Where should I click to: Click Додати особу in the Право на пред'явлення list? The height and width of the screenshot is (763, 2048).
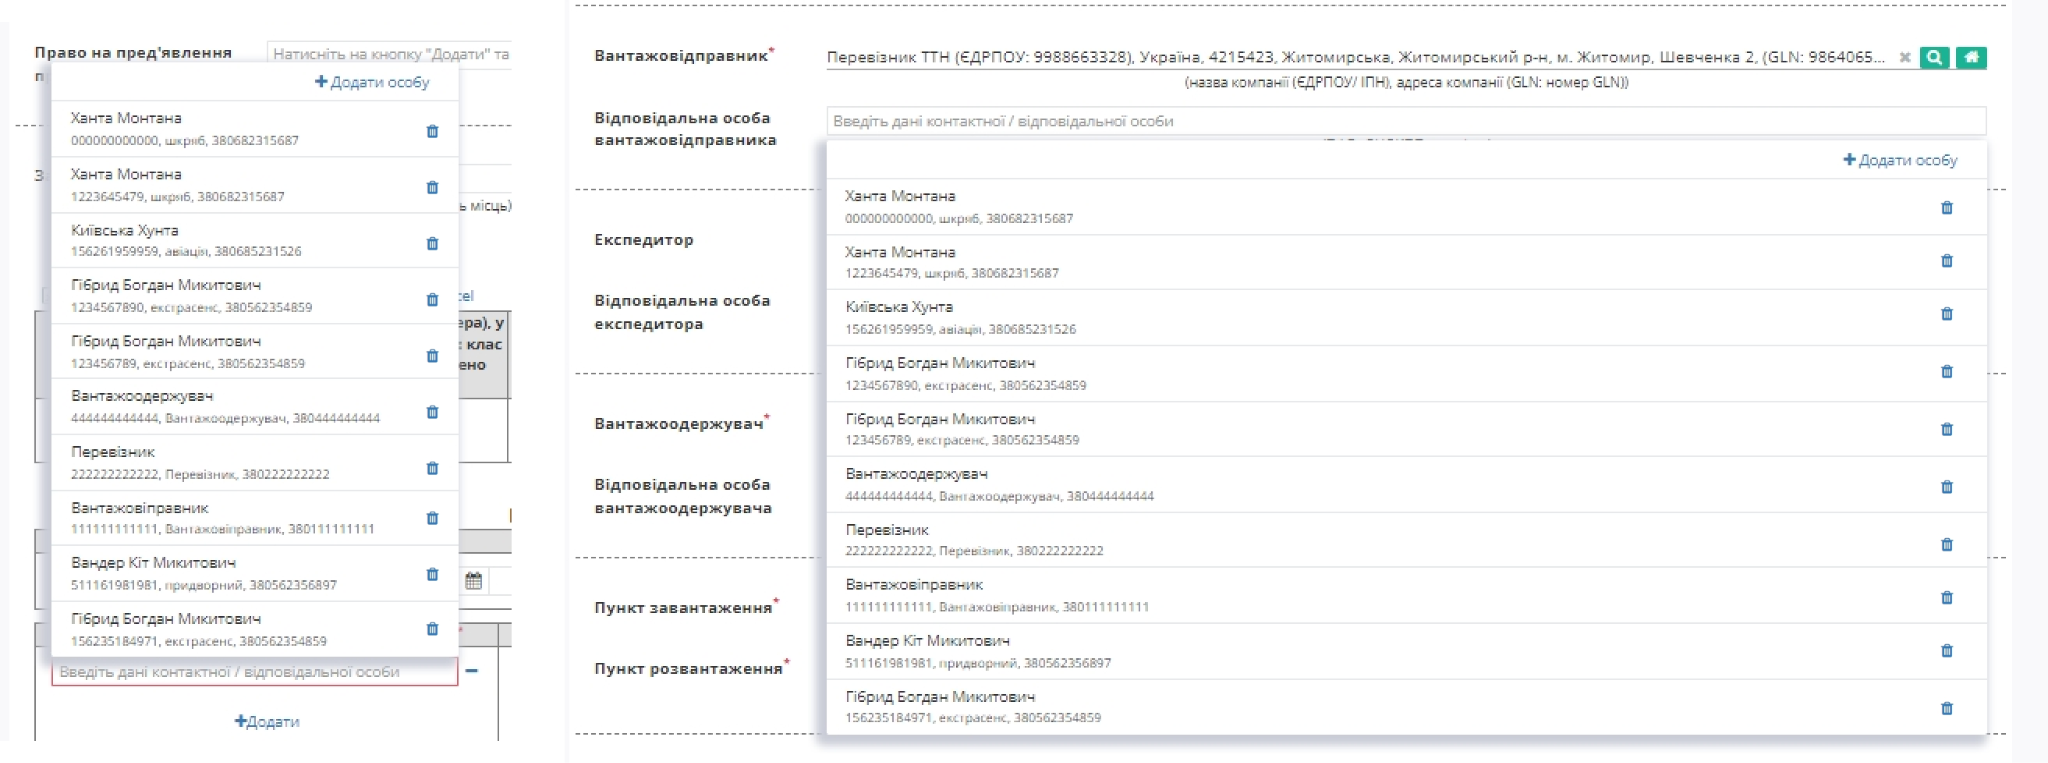[372, 82]
